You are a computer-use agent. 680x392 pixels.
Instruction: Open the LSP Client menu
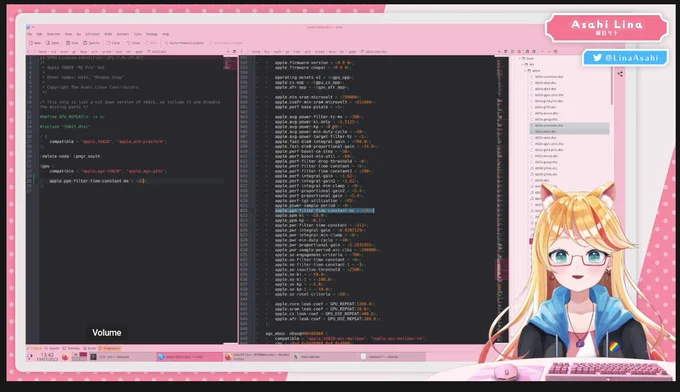click(x=92, y=34)
